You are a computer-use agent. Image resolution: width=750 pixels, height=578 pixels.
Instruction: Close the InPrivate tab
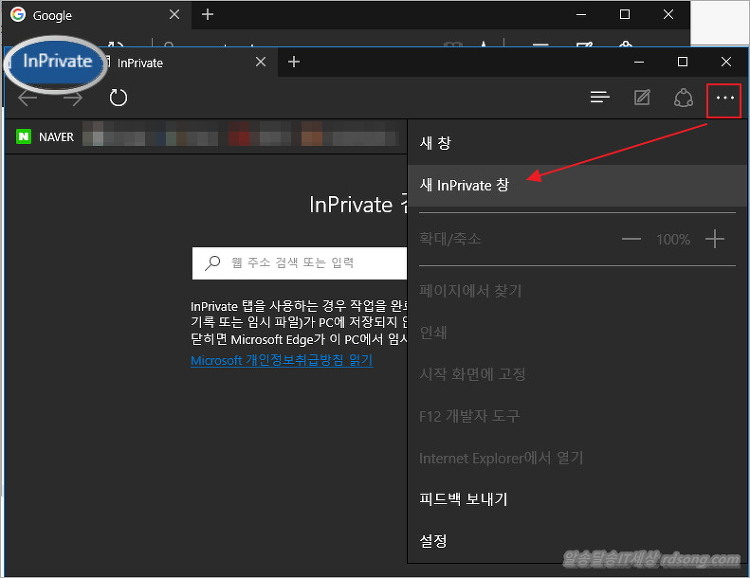261,62
